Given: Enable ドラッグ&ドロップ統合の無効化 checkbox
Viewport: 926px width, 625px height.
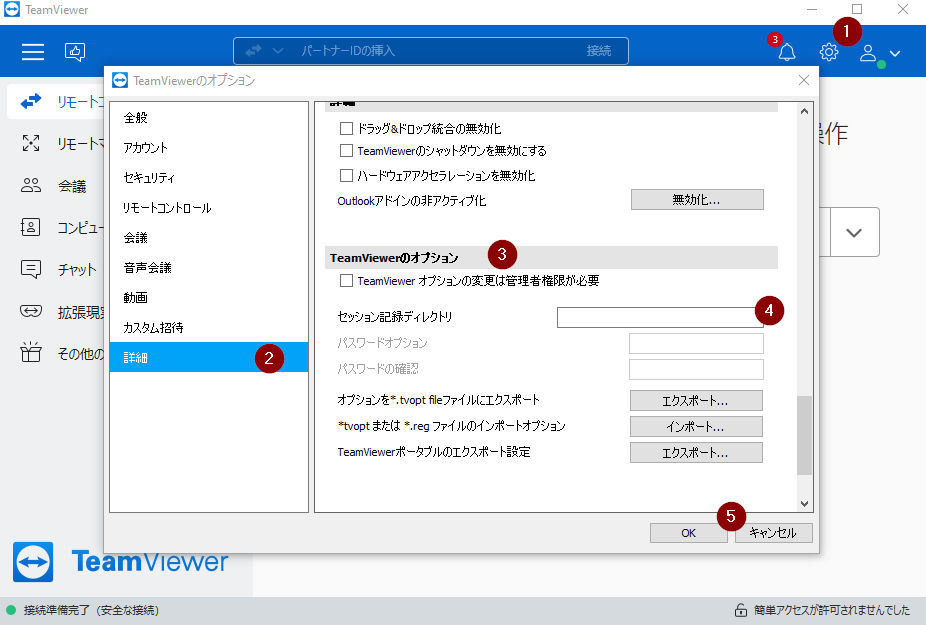Looking at the screenshot, I should coord(346,128).
